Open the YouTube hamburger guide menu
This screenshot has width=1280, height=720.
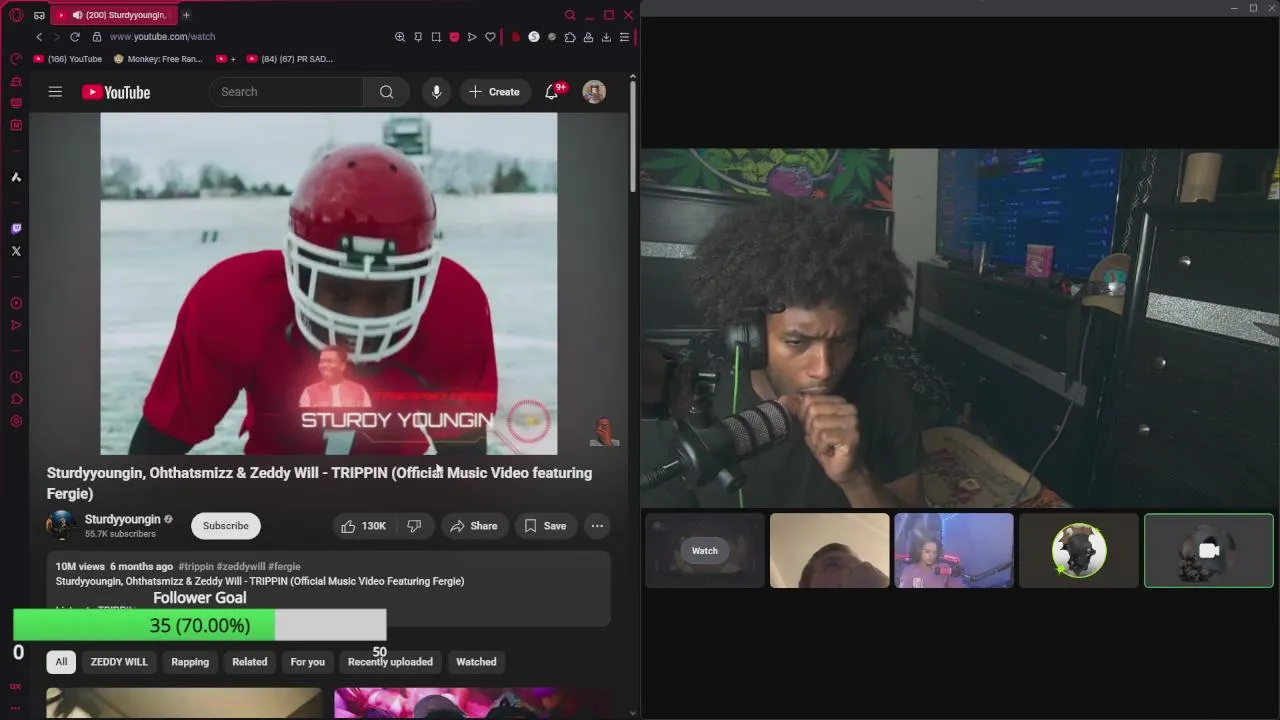click(55, 92)
